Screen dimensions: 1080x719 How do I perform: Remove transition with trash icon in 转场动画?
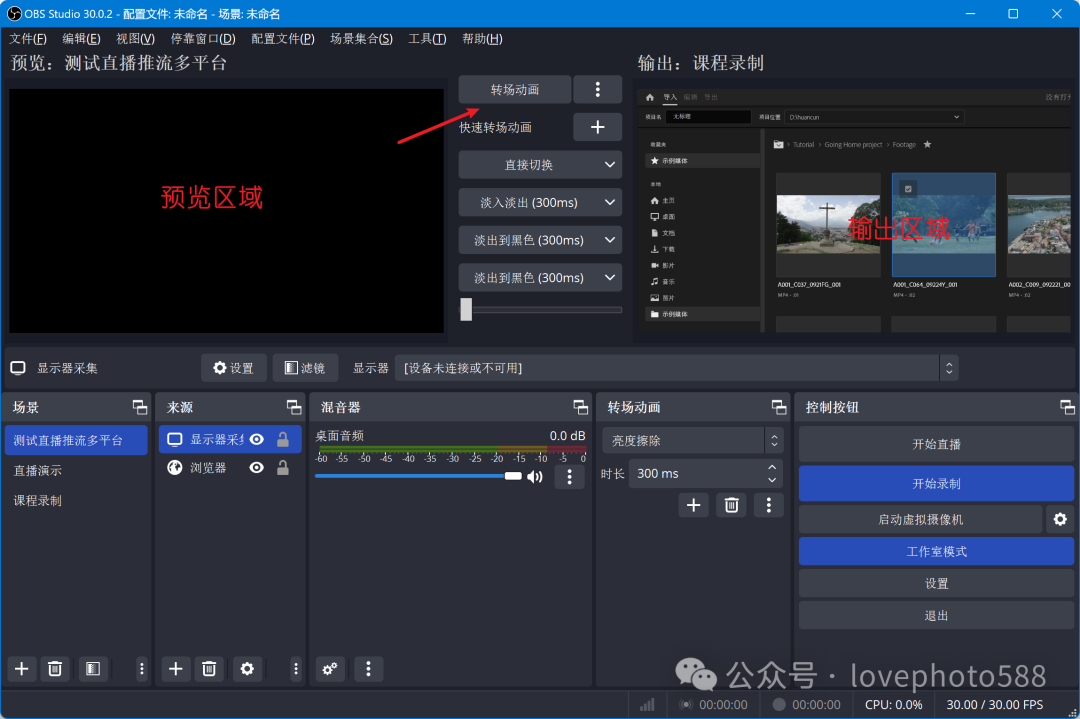pyautogui.click(x=731, y=505)
